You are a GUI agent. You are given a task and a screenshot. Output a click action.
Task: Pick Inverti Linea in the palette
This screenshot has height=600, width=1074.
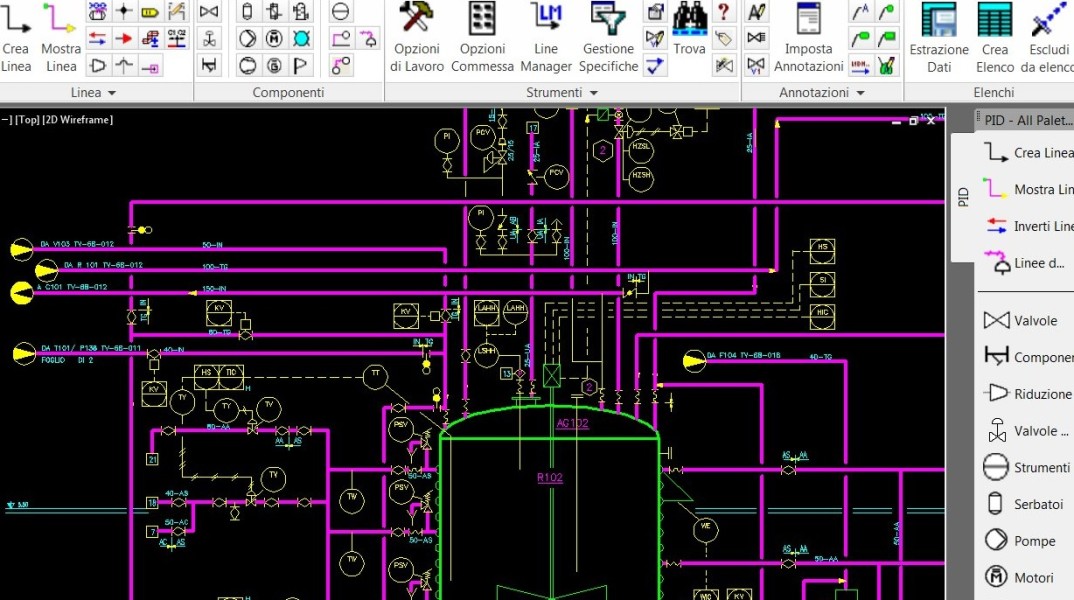(x=1041, y=226)
